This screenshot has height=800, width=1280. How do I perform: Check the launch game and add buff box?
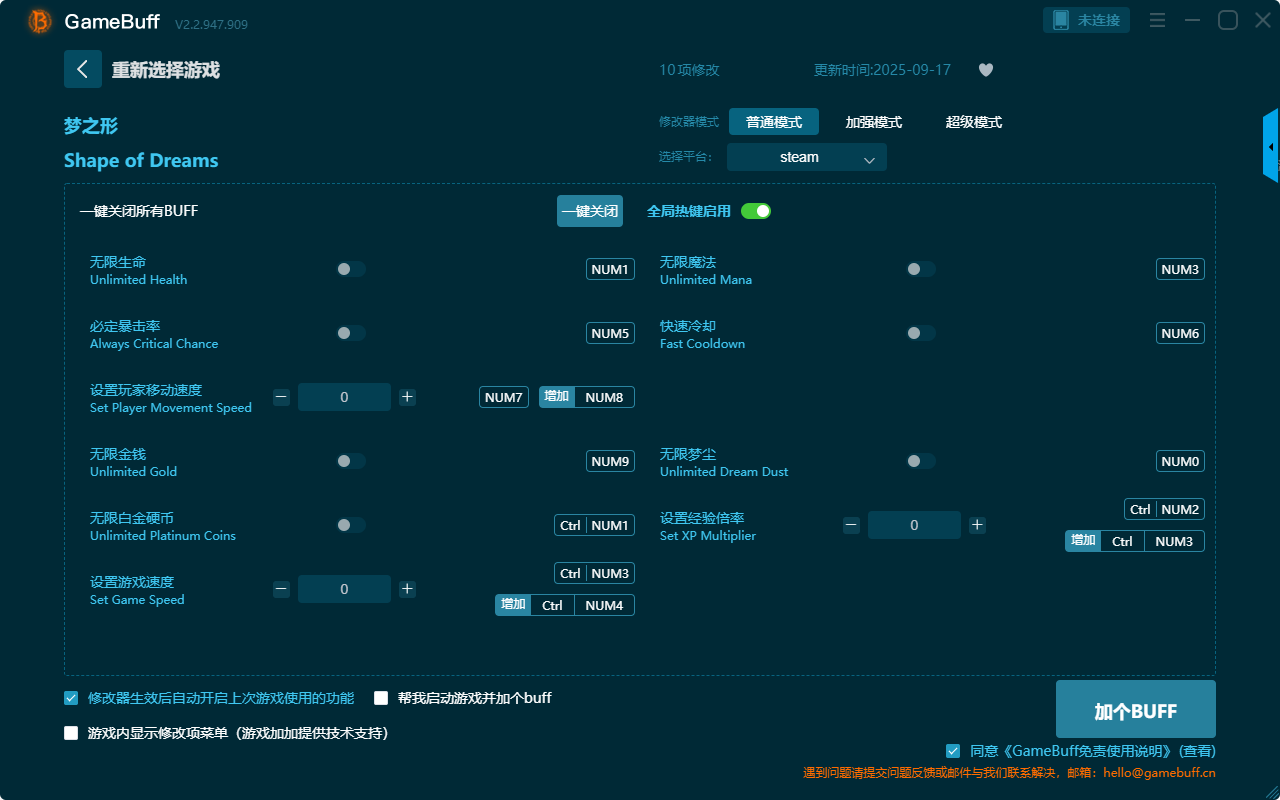pos(381,698)
